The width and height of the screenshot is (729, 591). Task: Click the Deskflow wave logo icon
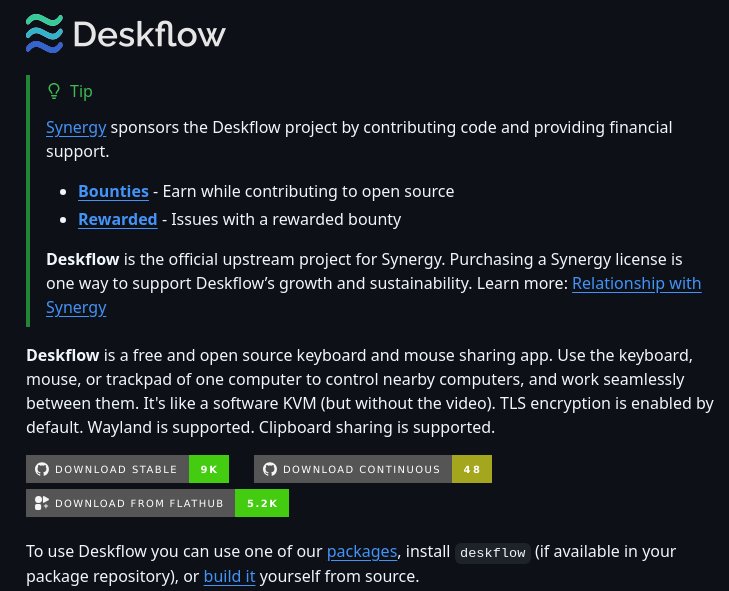tap(45, 33)
